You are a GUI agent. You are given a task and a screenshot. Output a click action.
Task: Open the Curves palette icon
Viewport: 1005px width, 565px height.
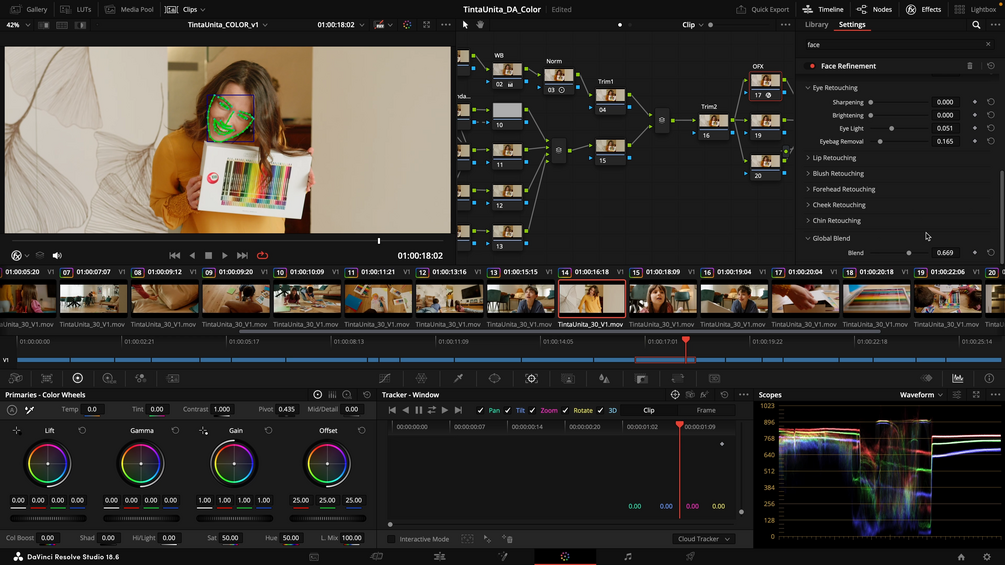(385, 379)
